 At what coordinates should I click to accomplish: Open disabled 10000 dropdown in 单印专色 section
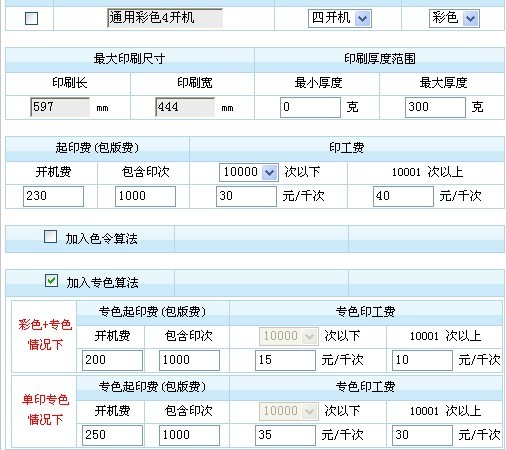point(289,411)
